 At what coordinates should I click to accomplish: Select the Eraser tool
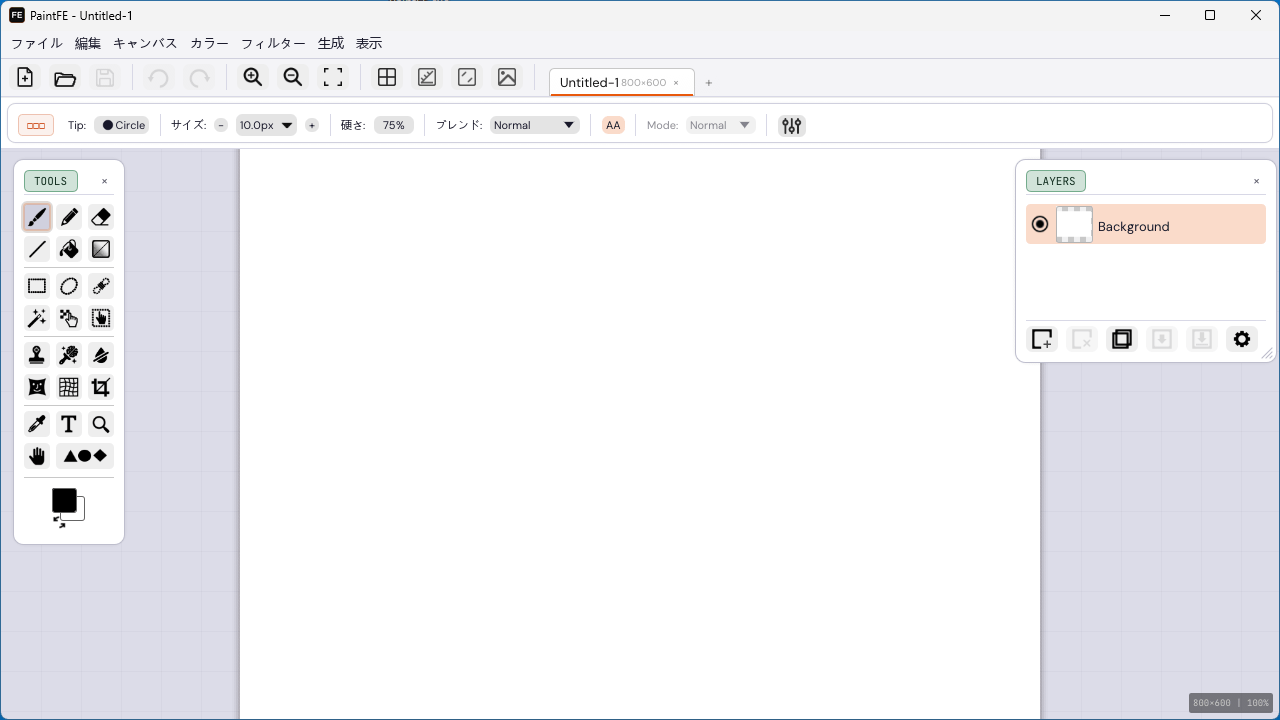[101, 217]
